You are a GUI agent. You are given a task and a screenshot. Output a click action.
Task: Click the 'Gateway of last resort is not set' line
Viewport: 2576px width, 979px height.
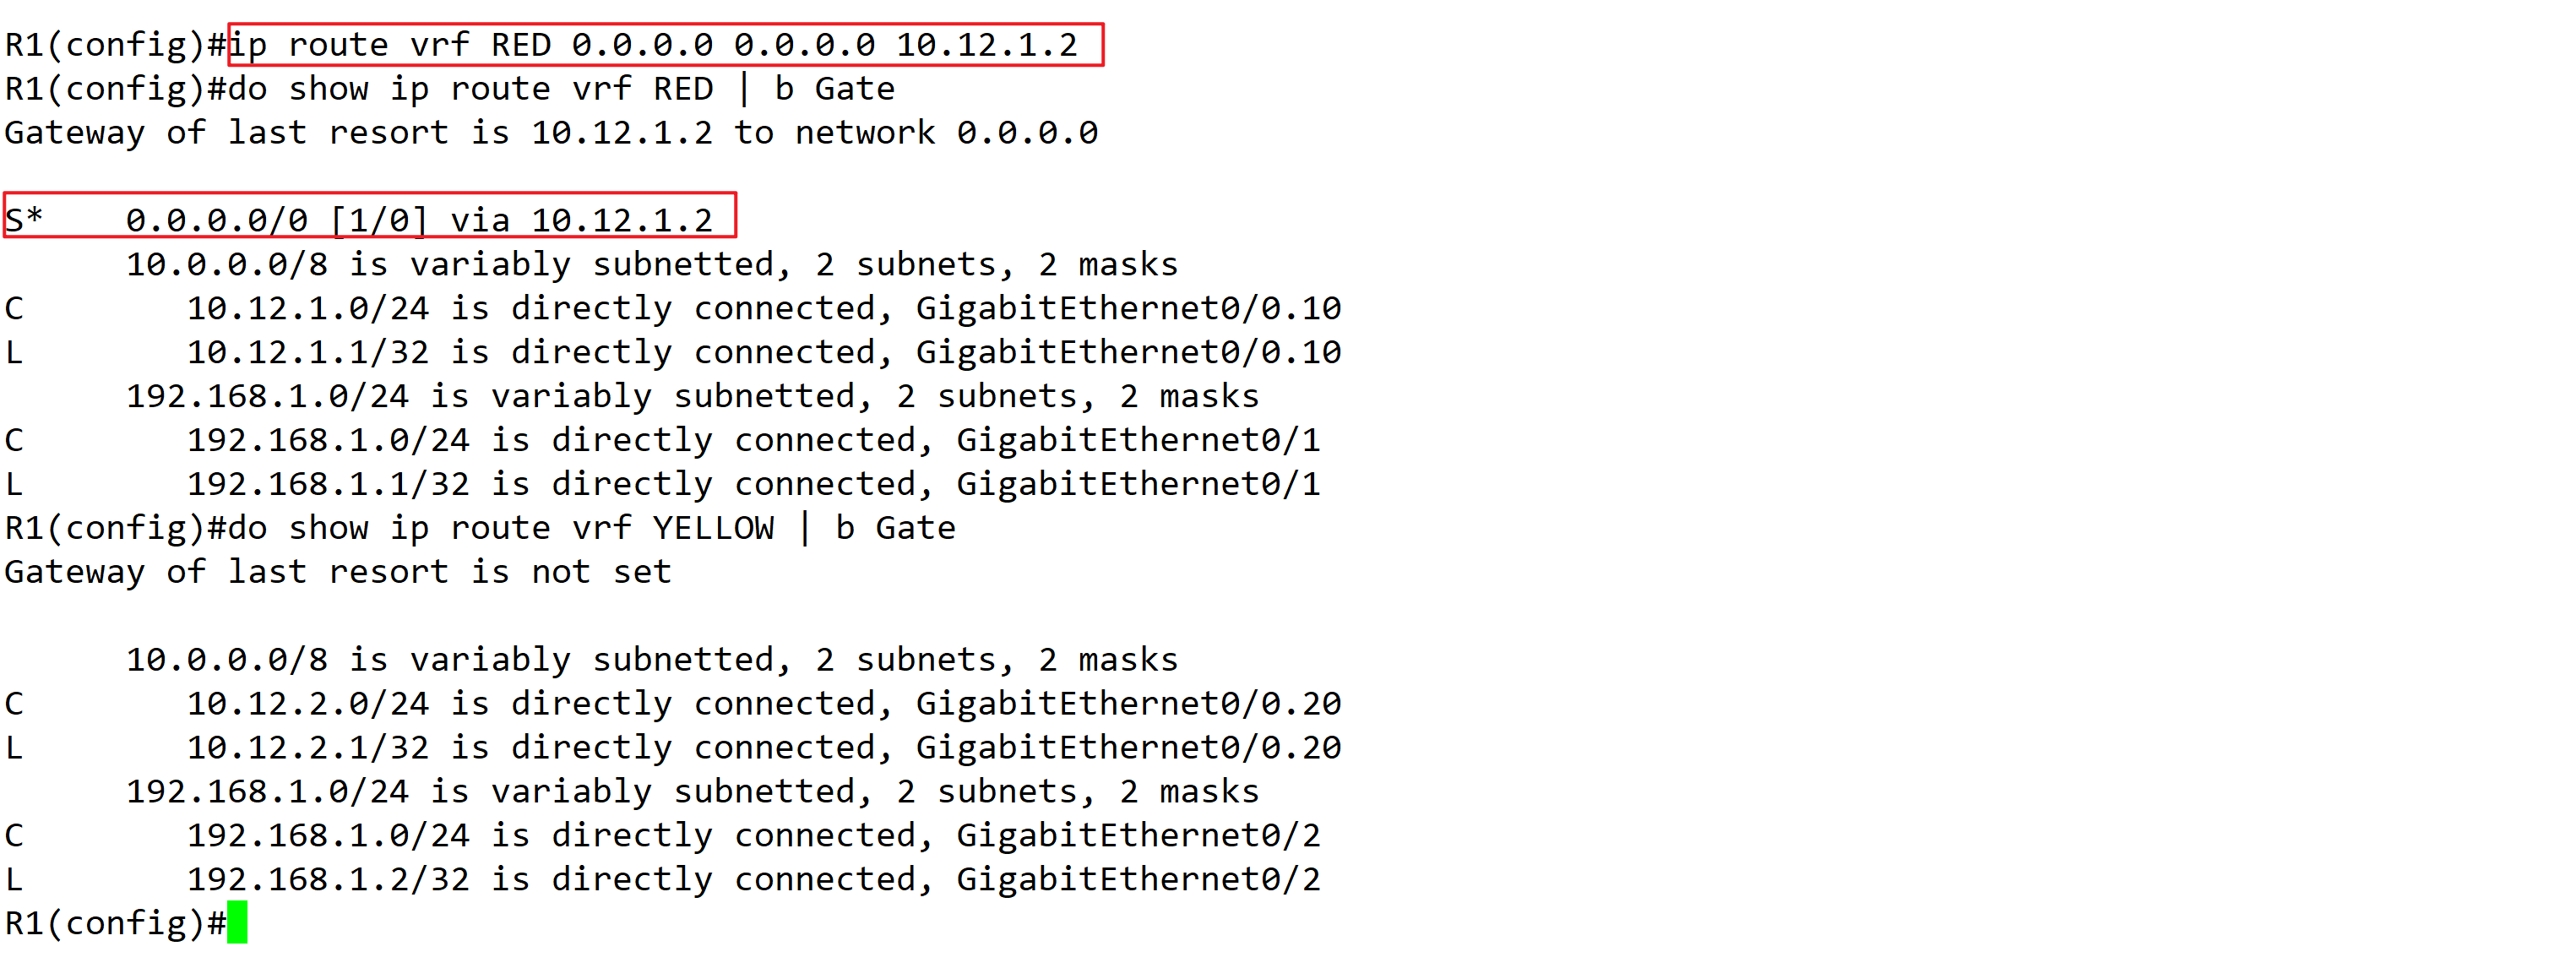(x=338, y=573)
